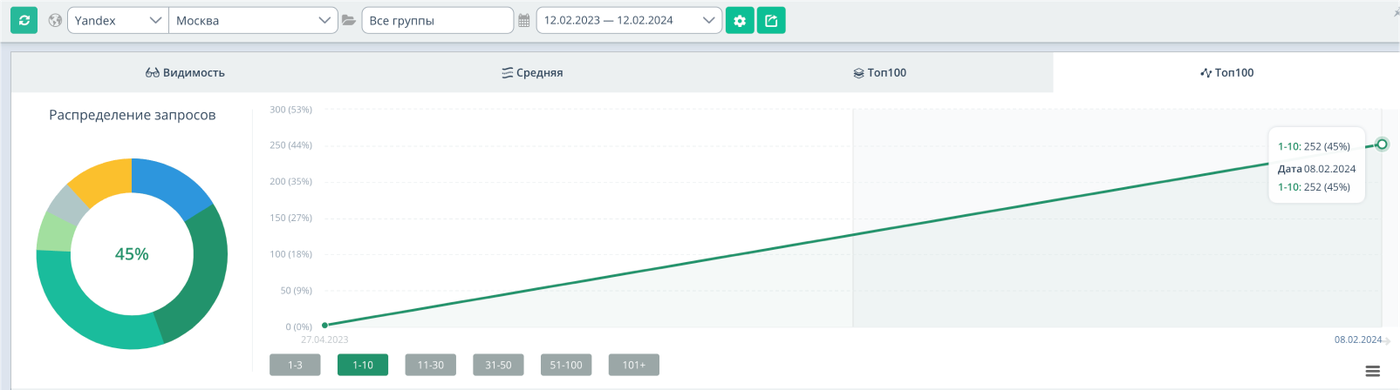Click the 250 (44%) axis label
The height and width of the screenshot is (390, 1400).
[x=291, y=145]
